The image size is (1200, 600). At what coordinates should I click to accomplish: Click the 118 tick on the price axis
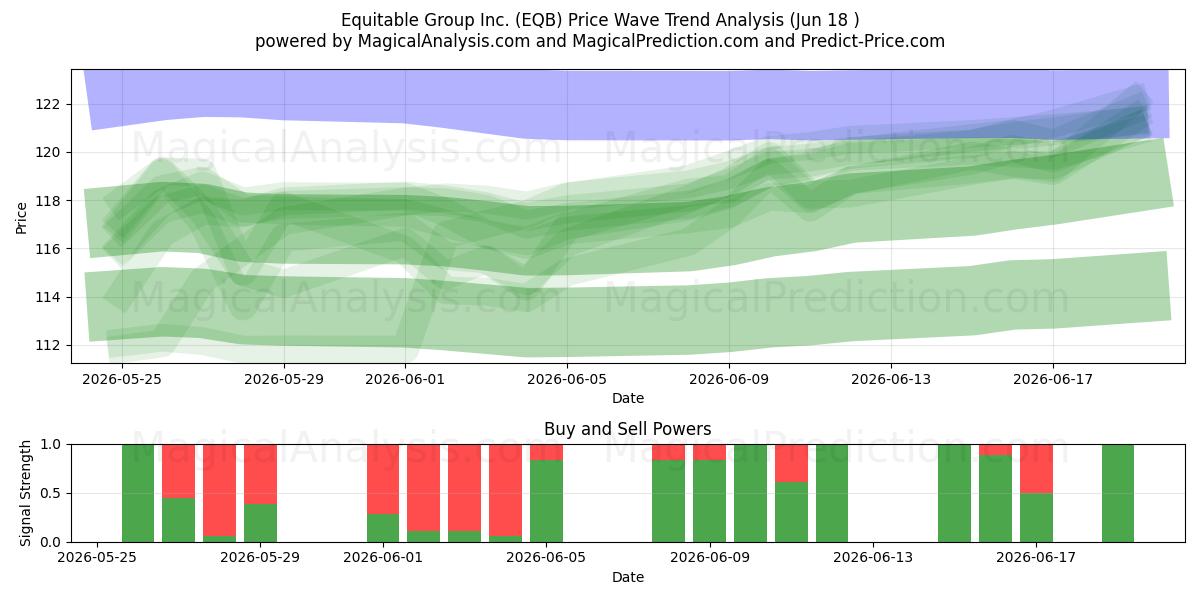coord(48,201)
